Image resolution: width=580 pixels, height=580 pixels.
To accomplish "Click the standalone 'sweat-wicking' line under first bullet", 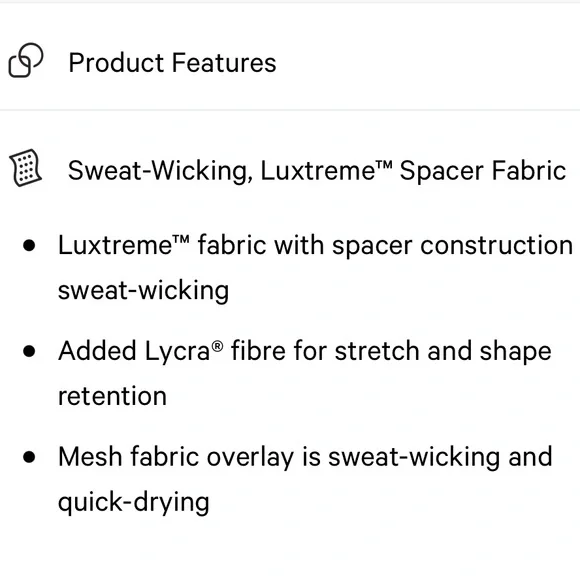I will (144, 291).
